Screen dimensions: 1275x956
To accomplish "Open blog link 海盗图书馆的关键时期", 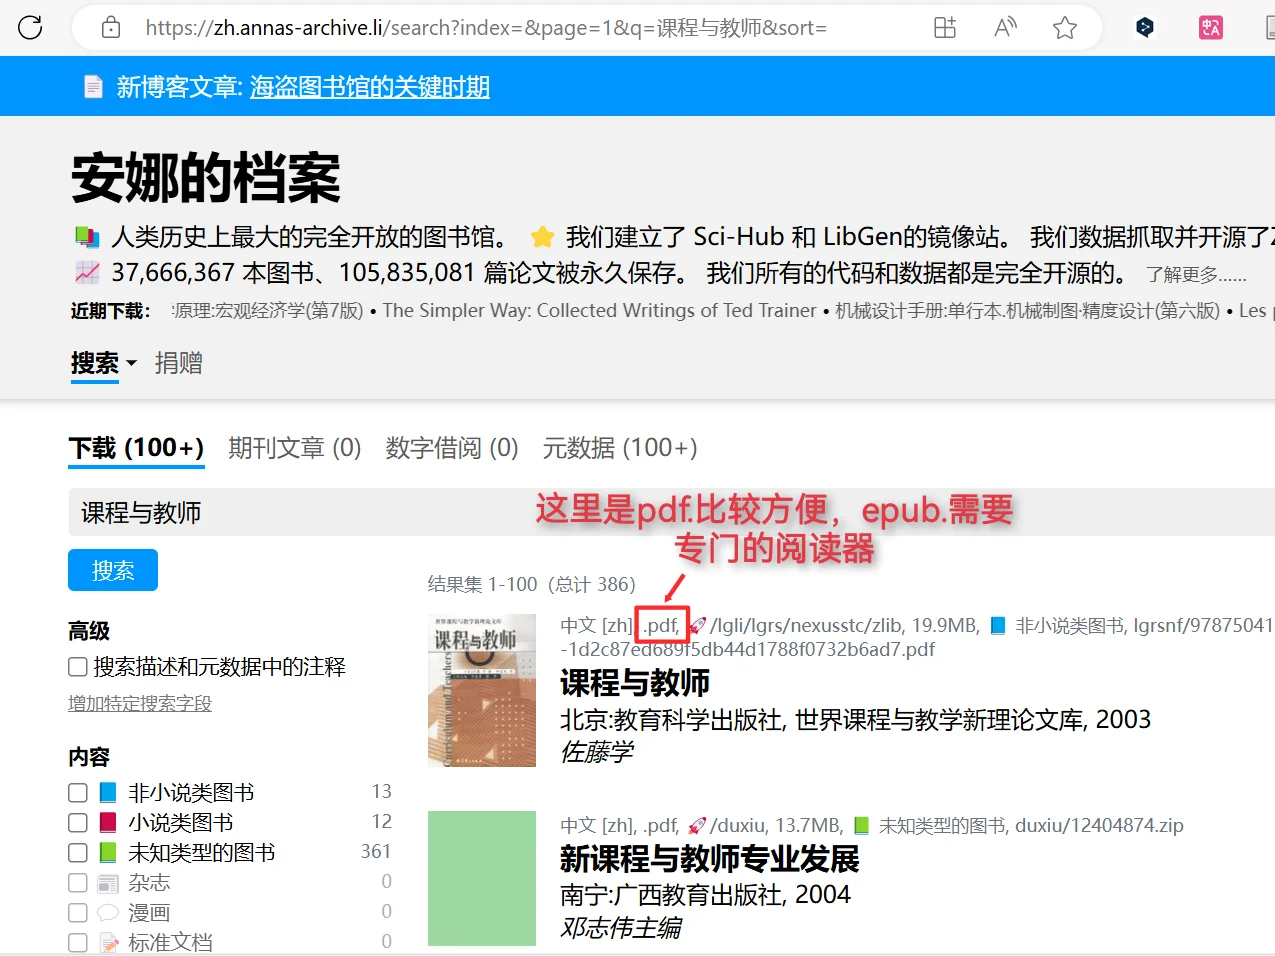I will tap(370, 87).
